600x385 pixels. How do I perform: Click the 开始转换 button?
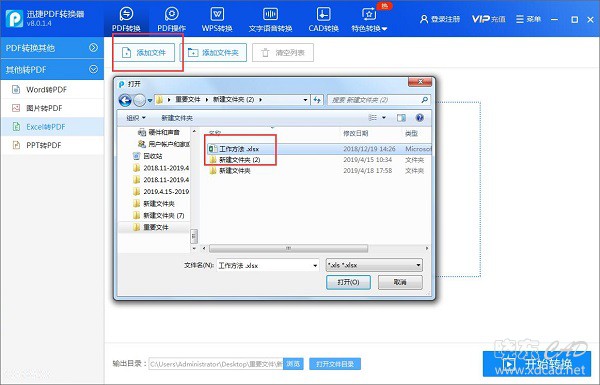[x=537, y=364]
